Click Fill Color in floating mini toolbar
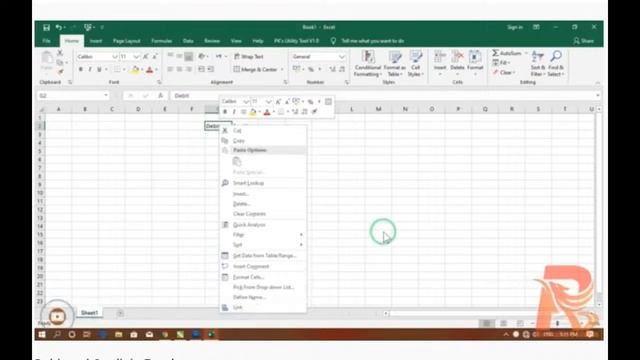 tap(253, 112)
